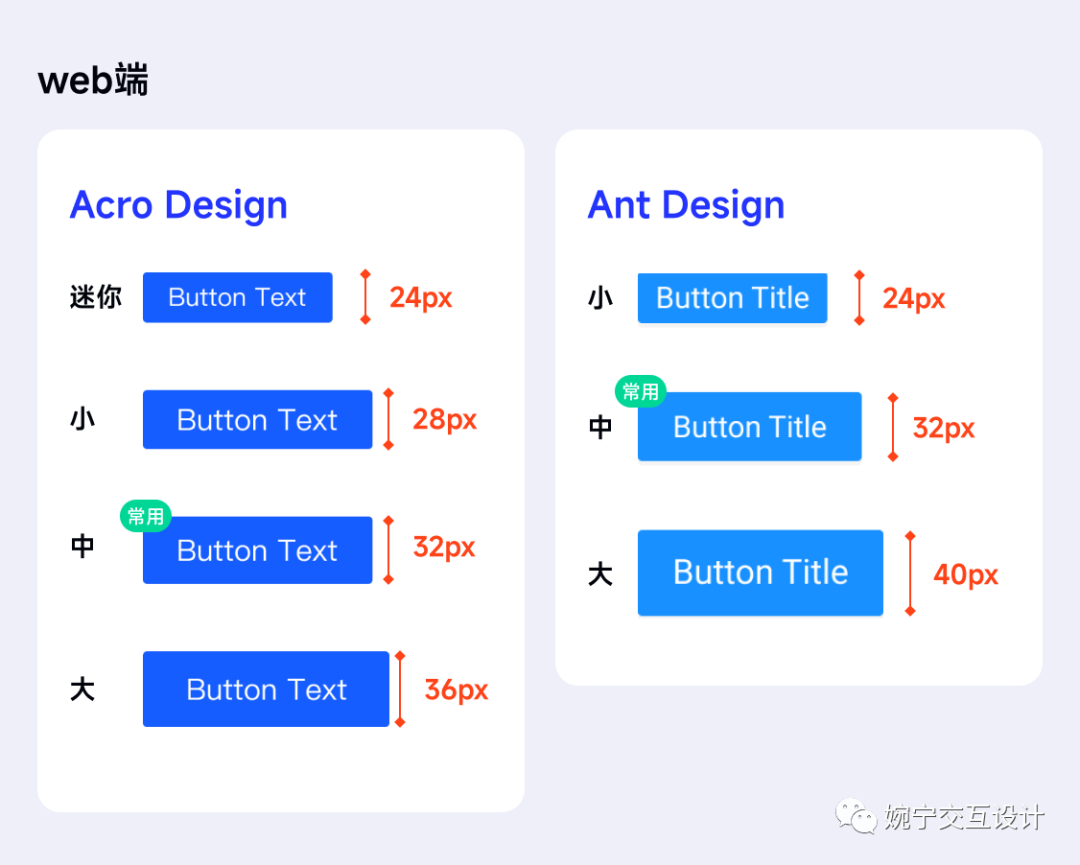Click the web端 title text

[93, 79]
